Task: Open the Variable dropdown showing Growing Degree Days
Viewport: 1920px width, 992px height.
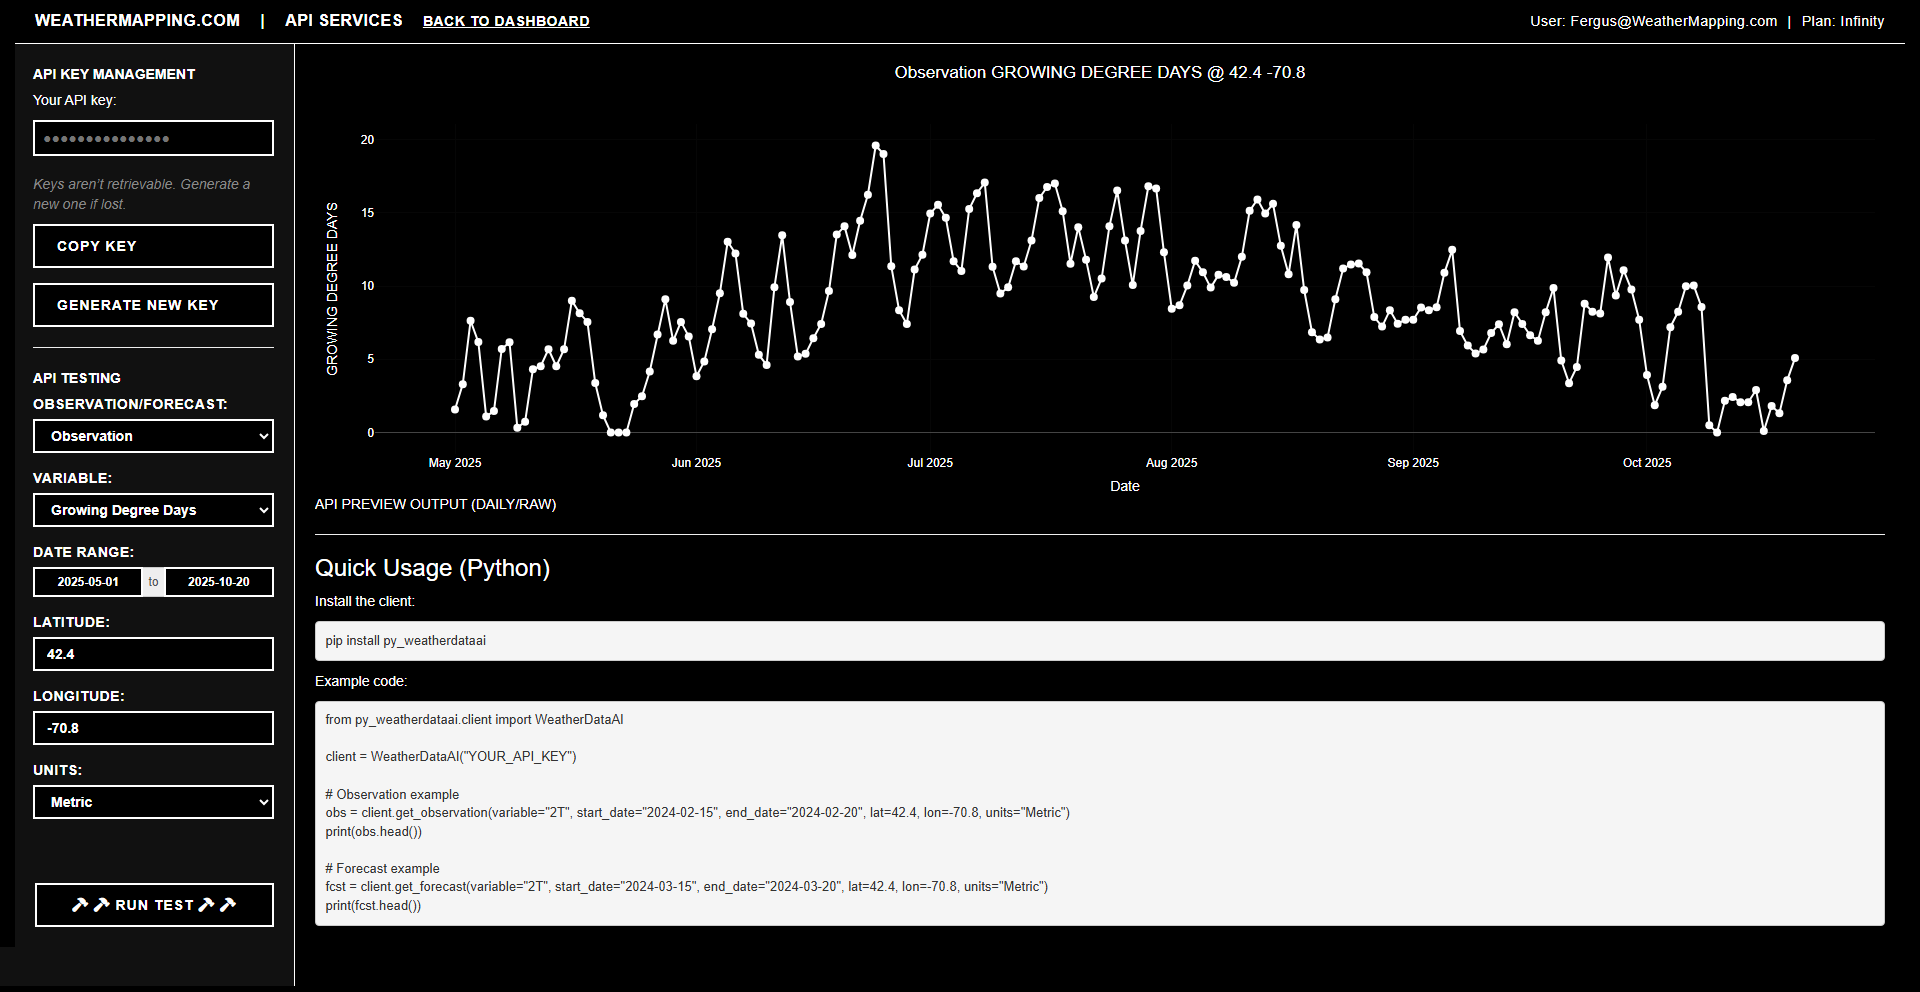Action: [152, 510]
